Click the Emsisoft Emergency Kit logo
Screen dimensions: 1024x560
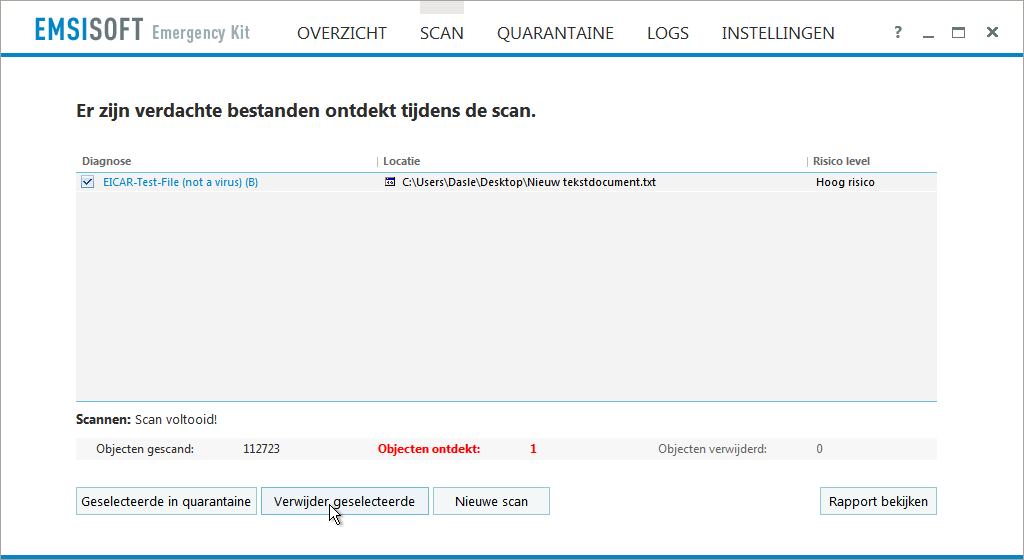(x=142, y=31)
